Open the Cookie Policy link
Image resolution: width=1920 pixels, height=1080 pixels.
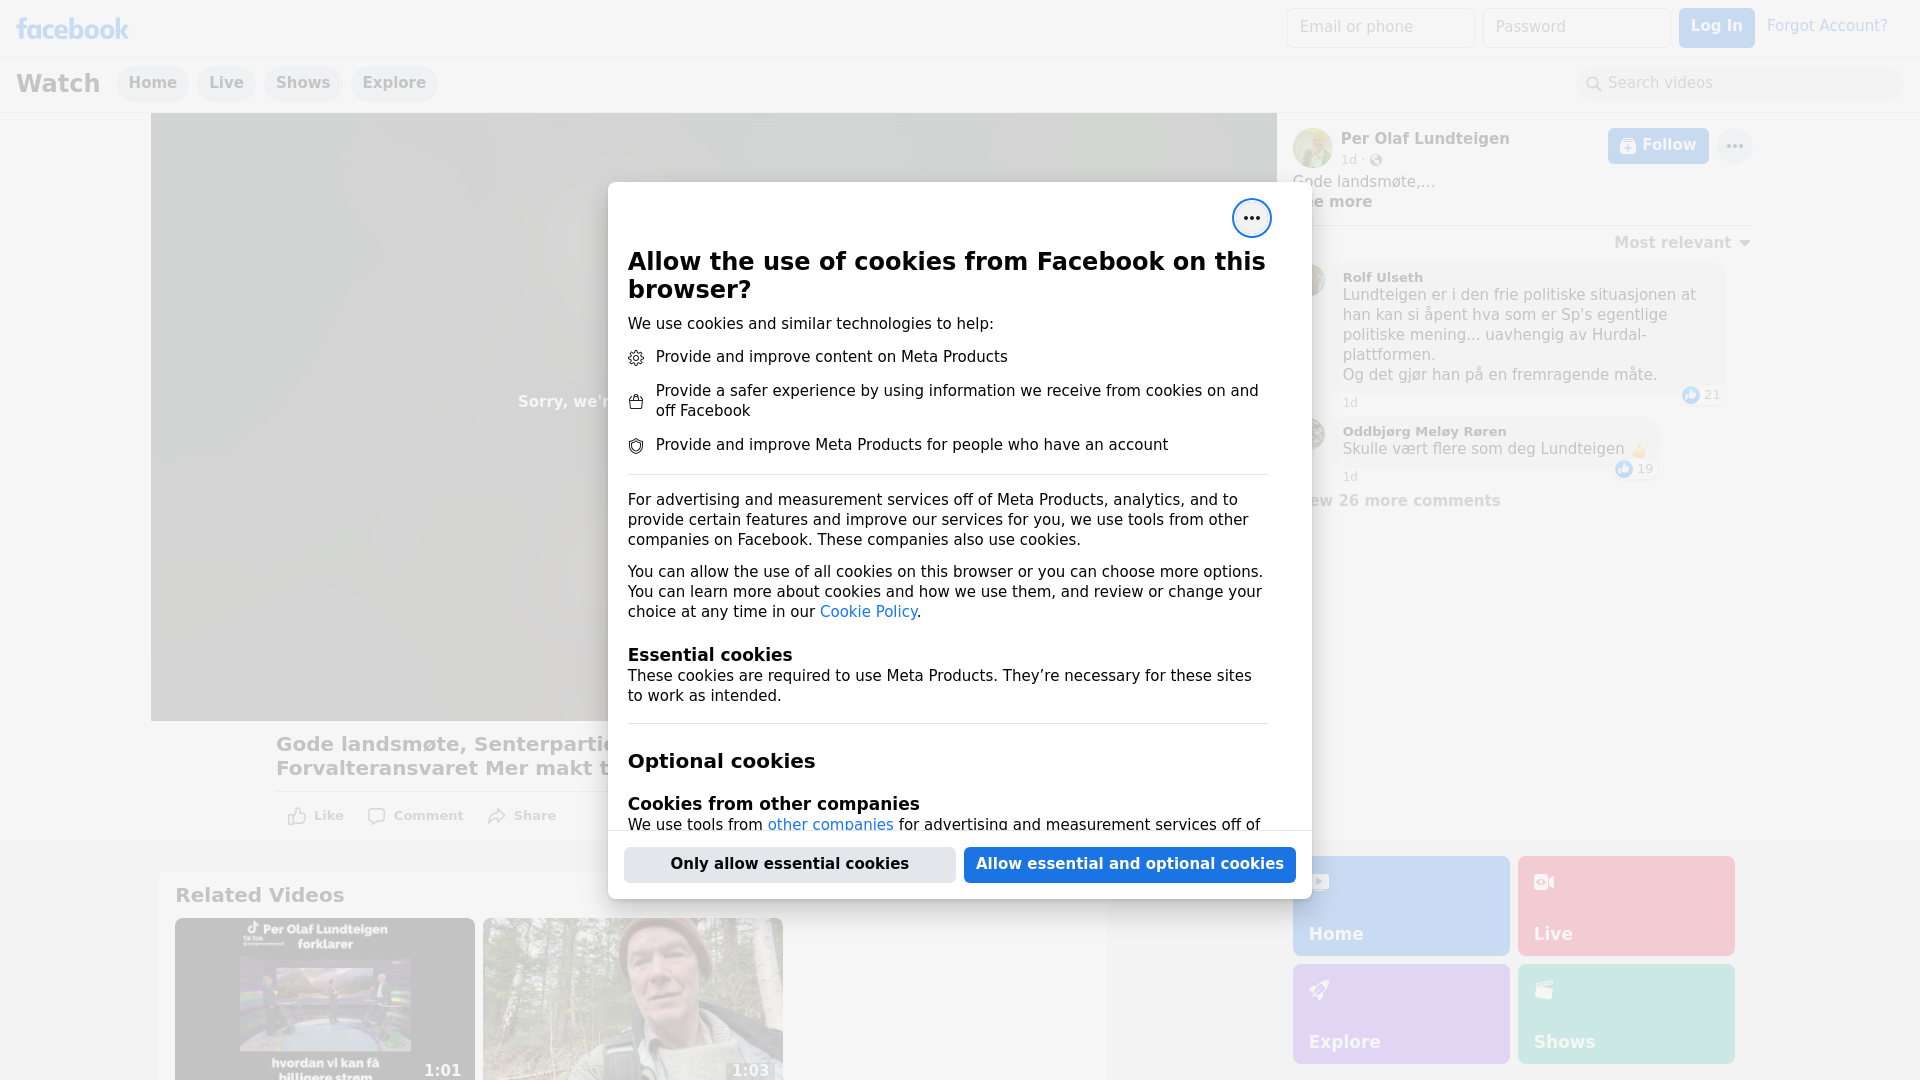point(868,612)
